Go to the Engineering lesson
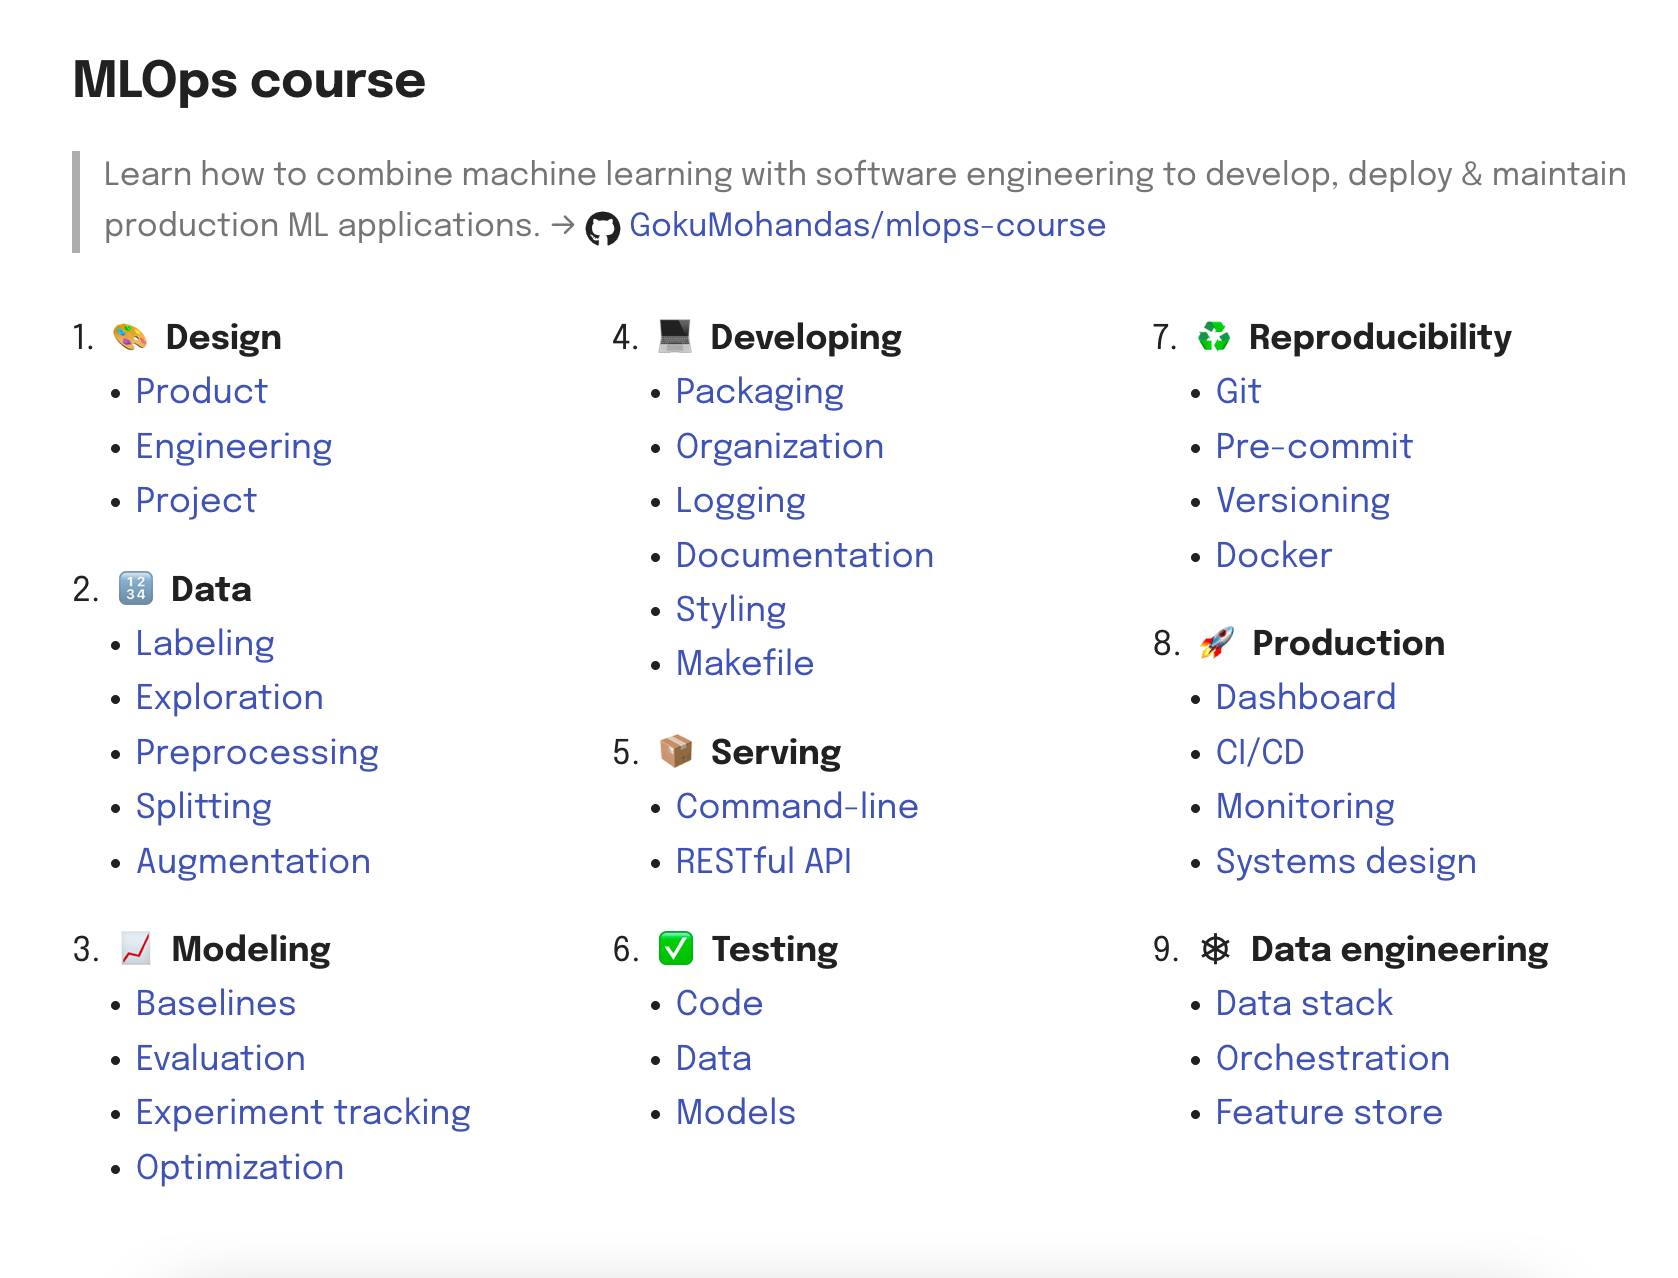1678x1278 pixels. [x=234, y=446]
